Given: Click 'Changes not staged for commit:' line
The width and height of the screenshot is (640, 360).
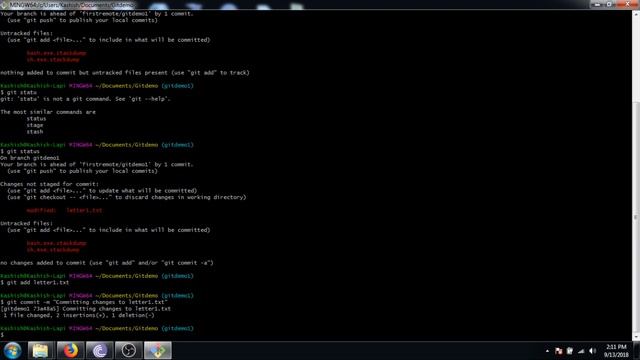Looking at the screenshot, I should pos(49,184).
